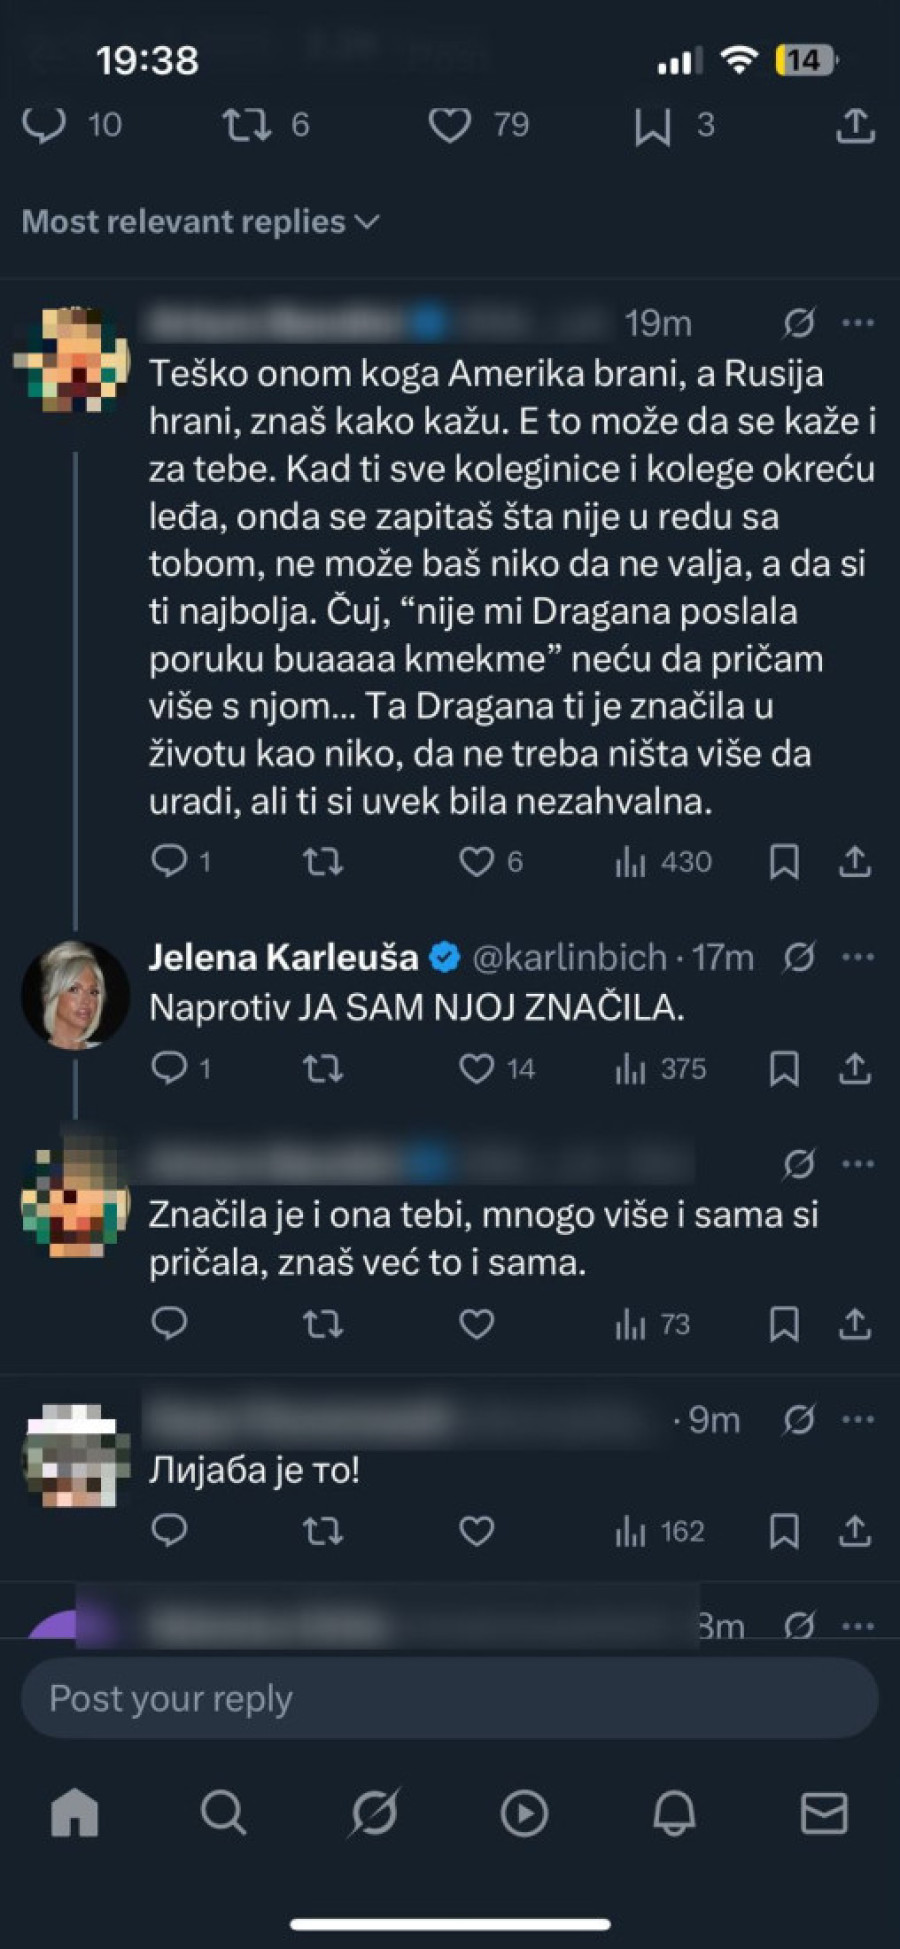Open Messages envelope icon

824,1812
